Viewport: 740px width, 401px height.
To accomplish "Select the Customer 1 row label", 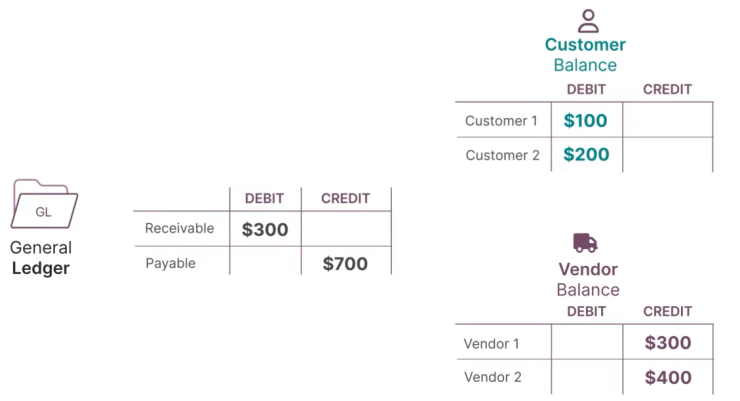I will (x=501, y=121).
